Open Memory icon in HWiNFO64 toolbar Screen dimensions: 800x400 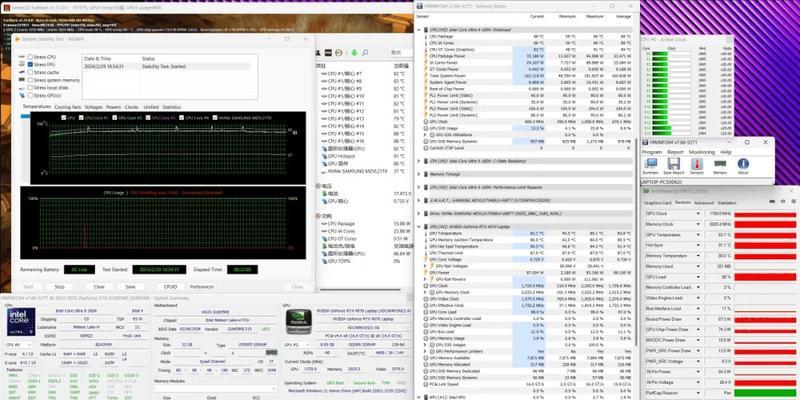point(720,164)
